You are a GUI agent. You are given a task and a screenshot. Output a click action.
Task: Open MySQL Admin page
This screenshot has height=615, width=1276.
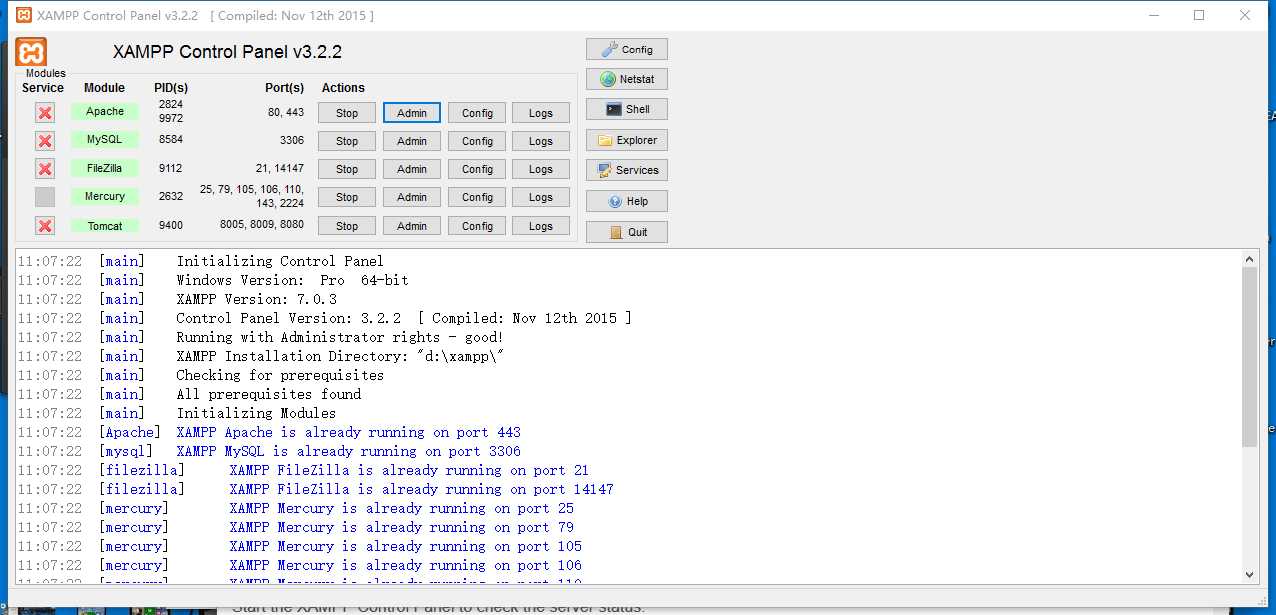[x=412, y=141]
